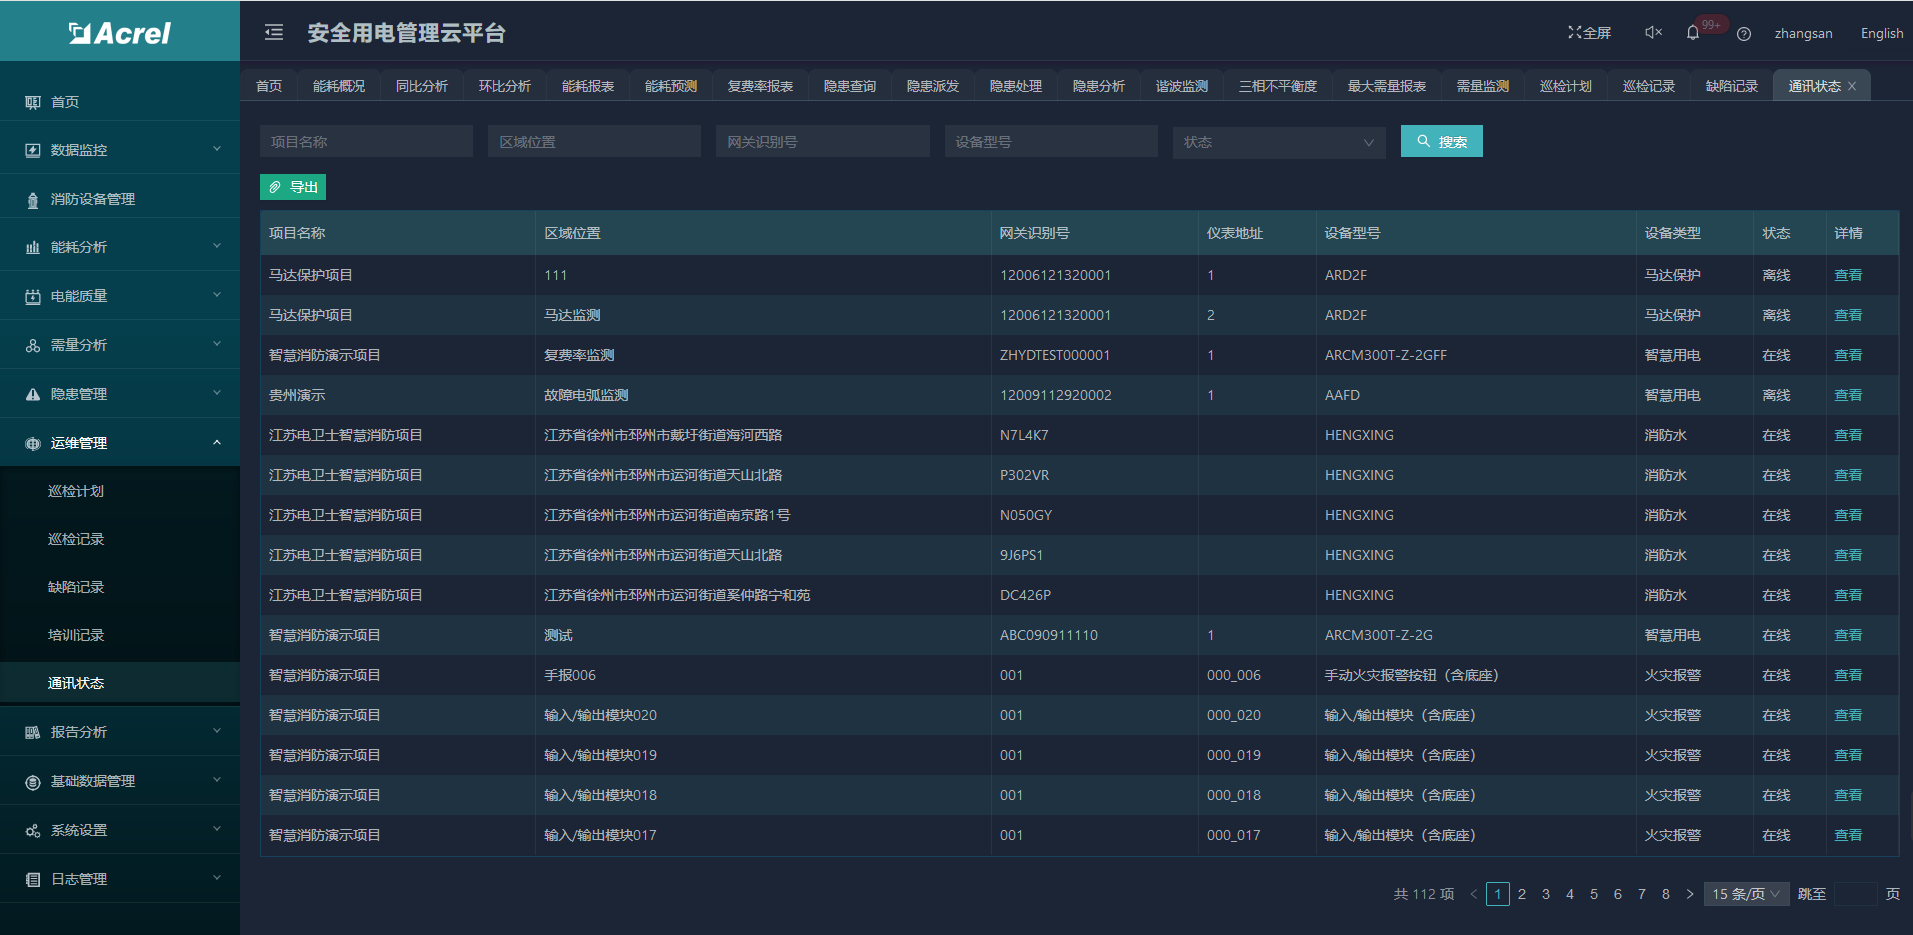Click the Acrel logo
Screen dimensions: 1913x935
120,33
